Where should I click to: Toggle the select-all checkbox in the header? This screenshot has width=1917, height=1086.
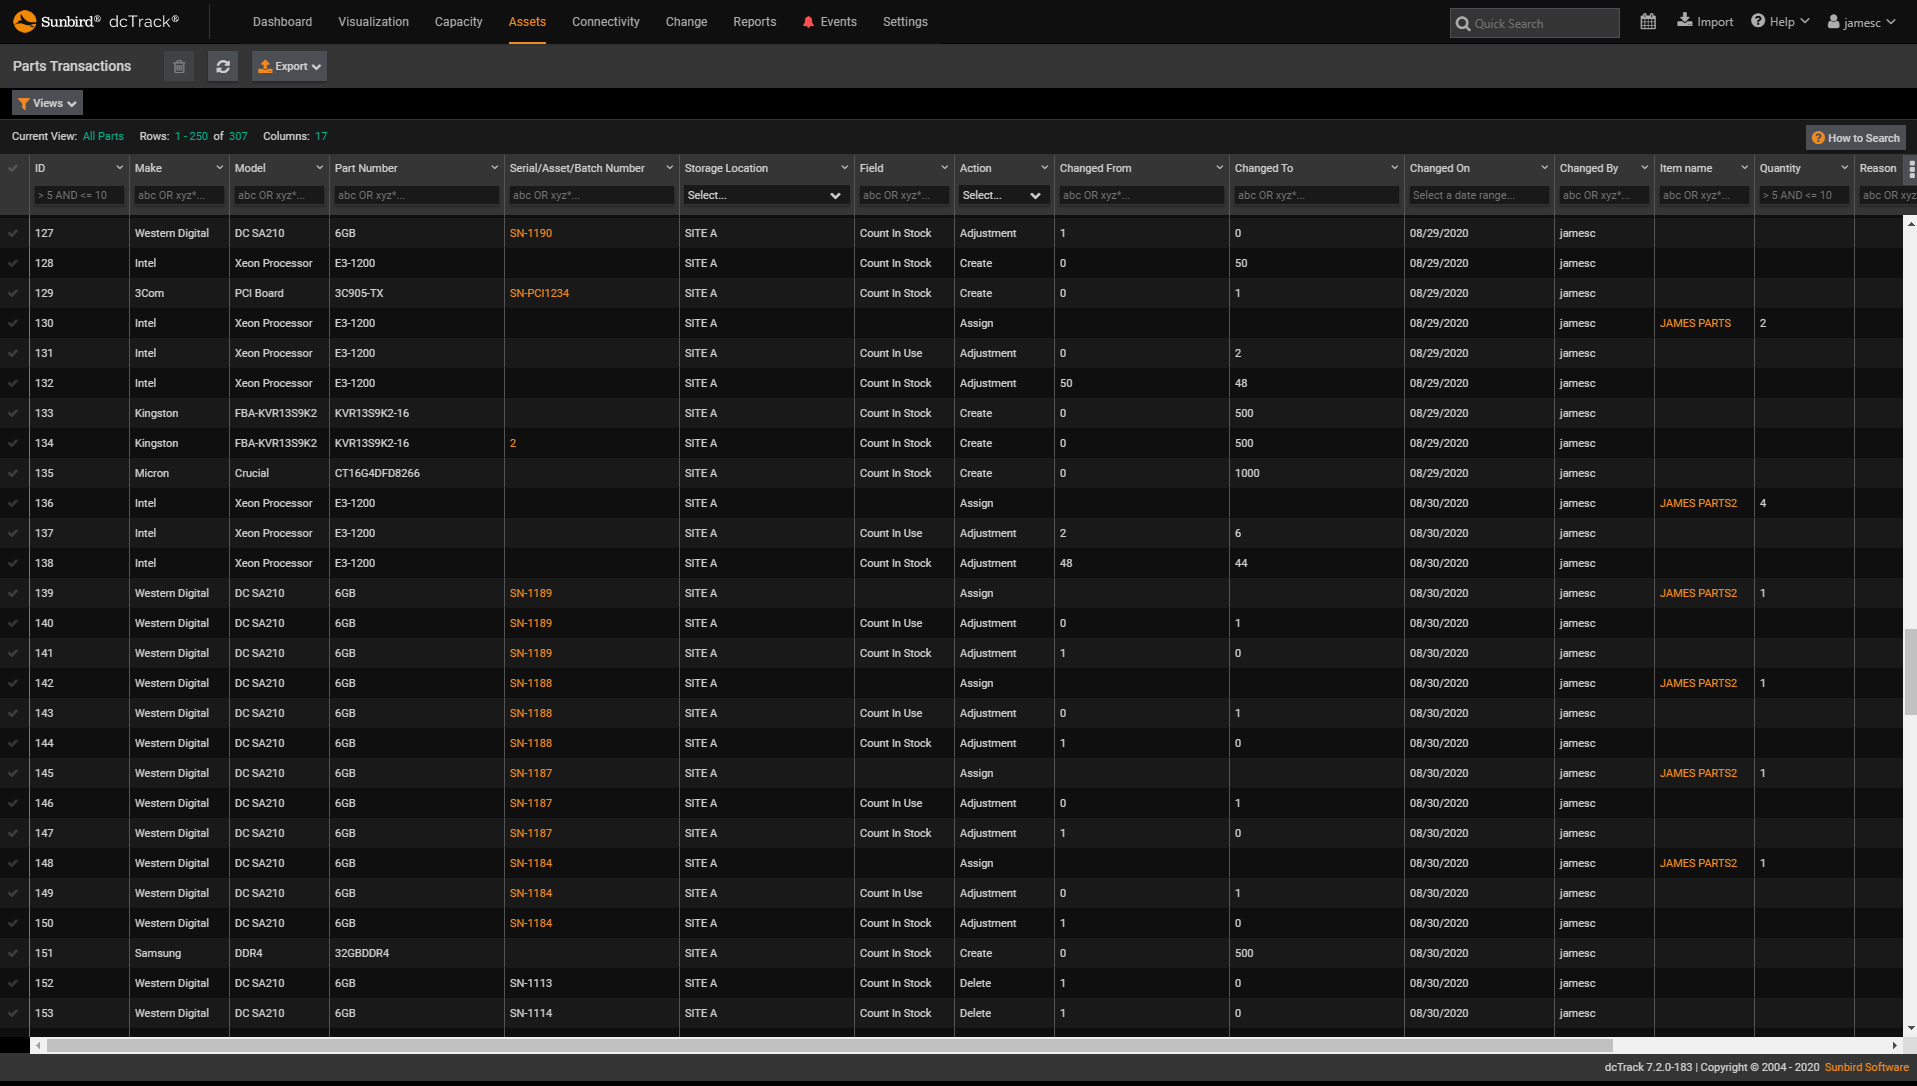pos(12,167)
